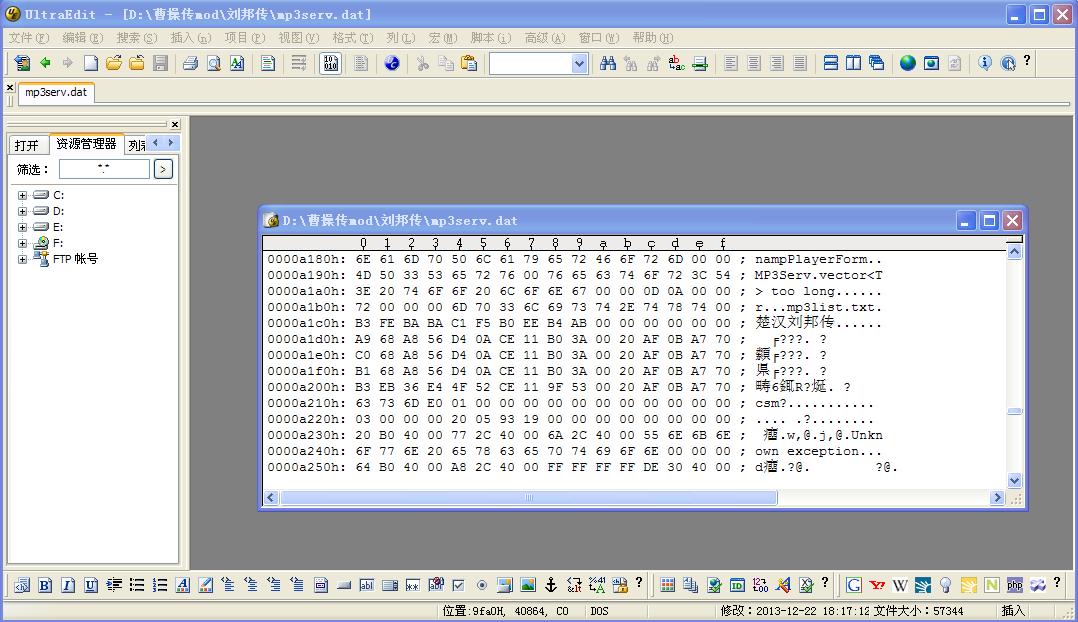Click the filter apply arrow button
1078x622 pixels.
pos(163,169)
